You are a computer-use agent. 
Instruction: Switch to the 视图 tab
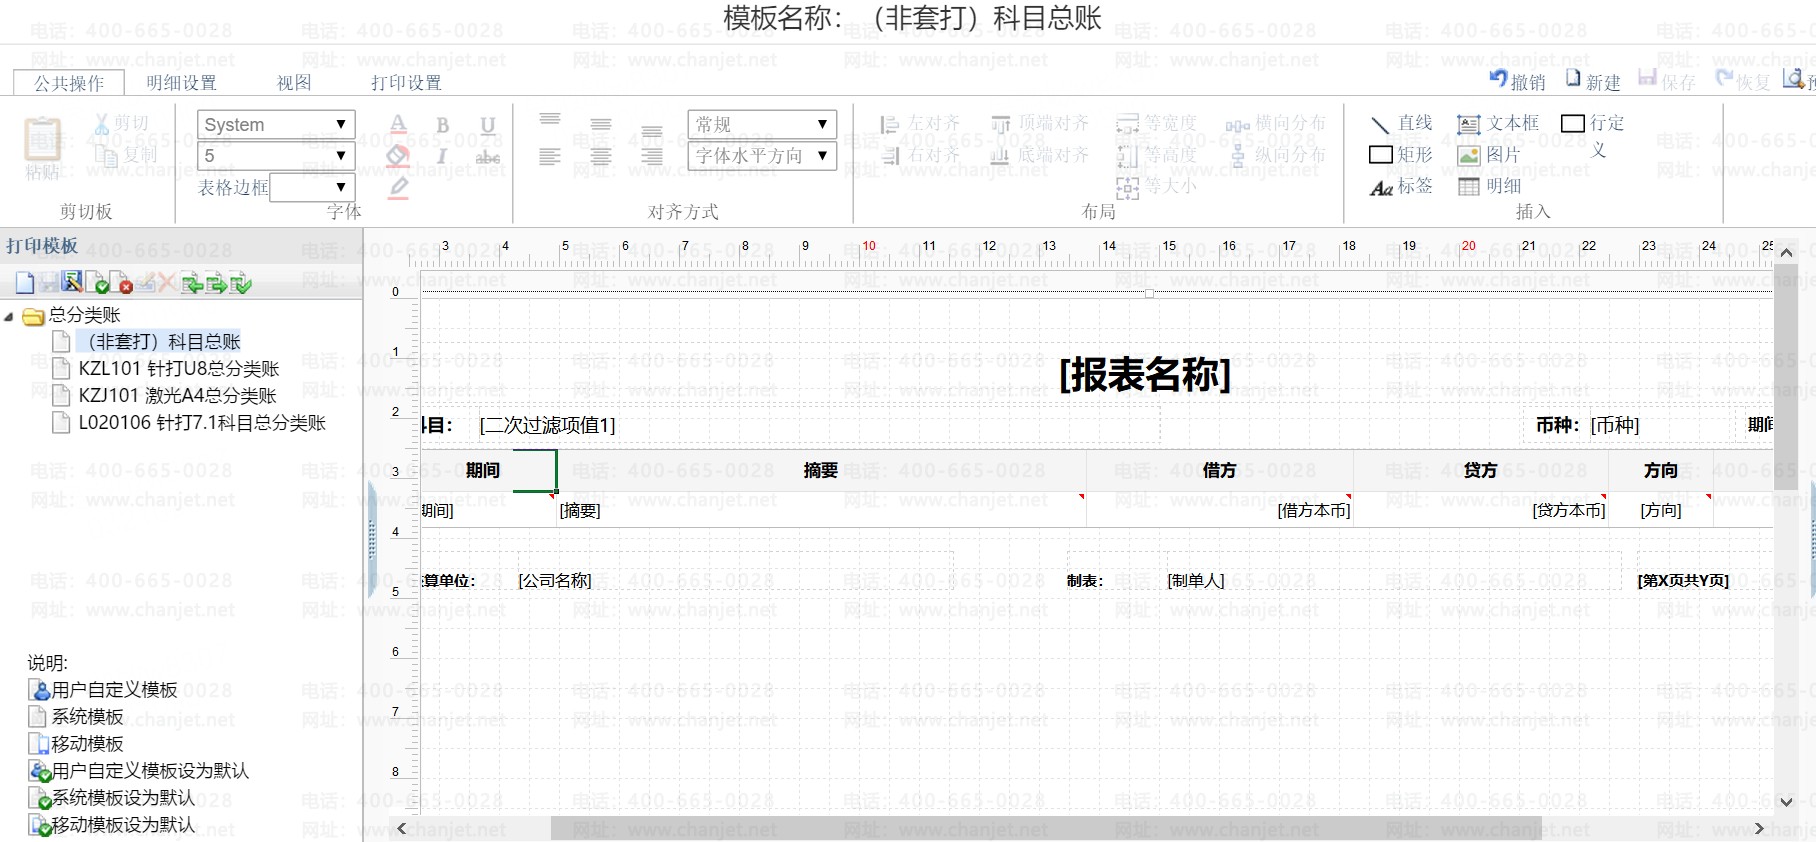(x=294, y=83)
